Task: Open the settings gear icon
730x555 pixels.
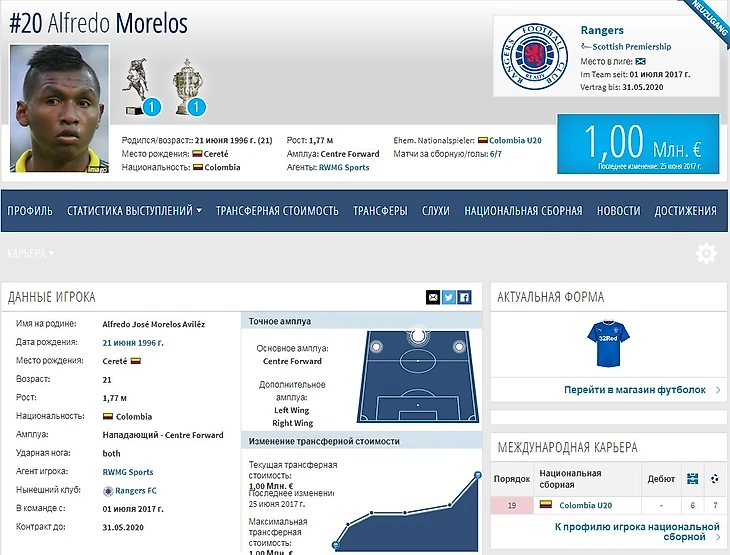Action: (706, 253)
